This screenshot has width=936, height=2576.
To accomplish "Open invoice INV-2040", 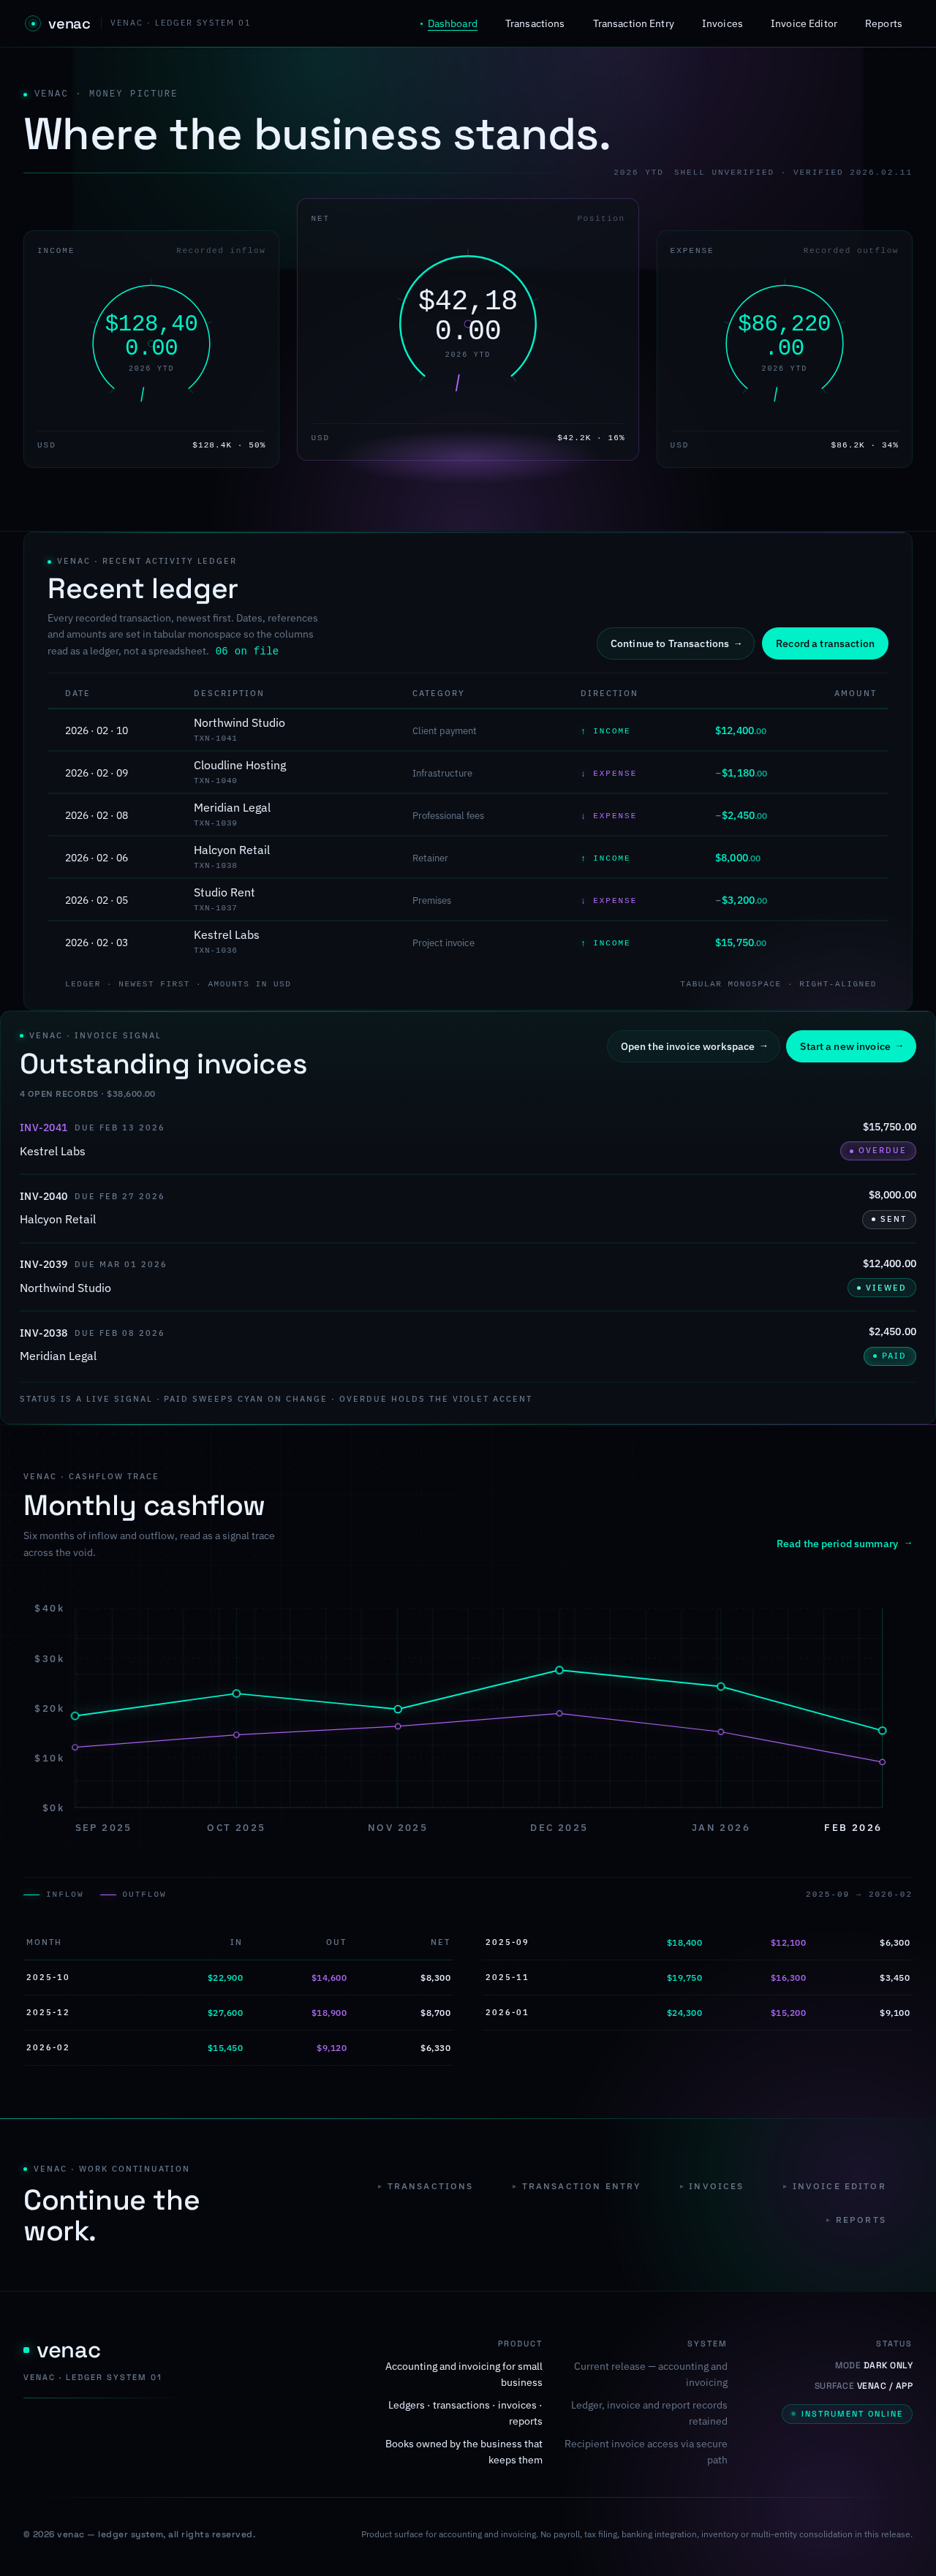I will (x=44, y=1196).
